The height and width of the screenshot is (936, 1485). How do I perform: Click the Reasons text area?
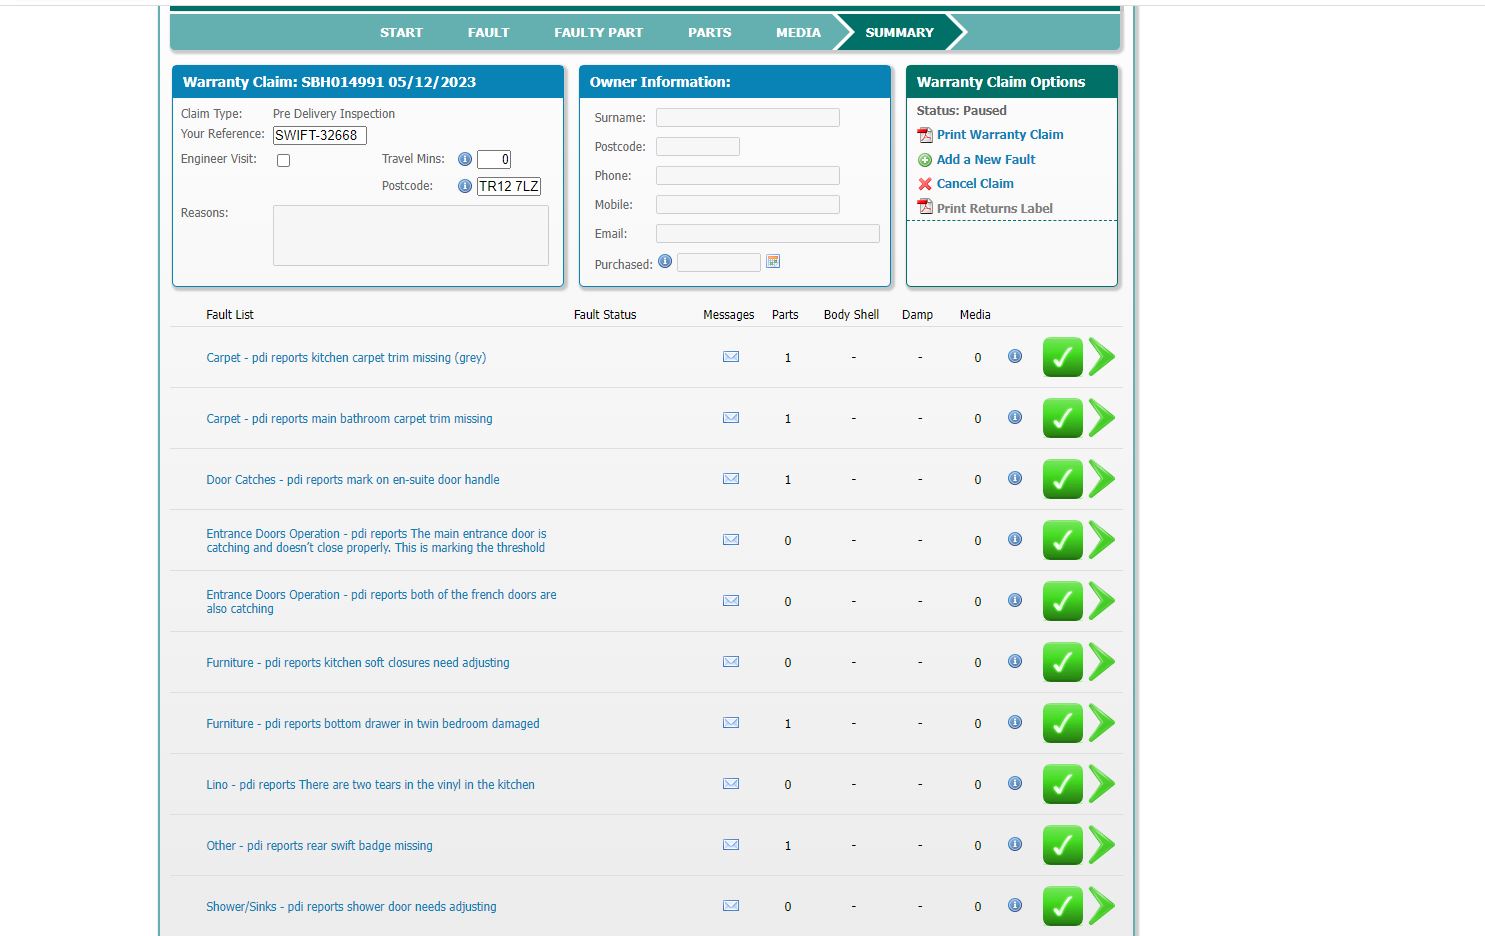410,236
